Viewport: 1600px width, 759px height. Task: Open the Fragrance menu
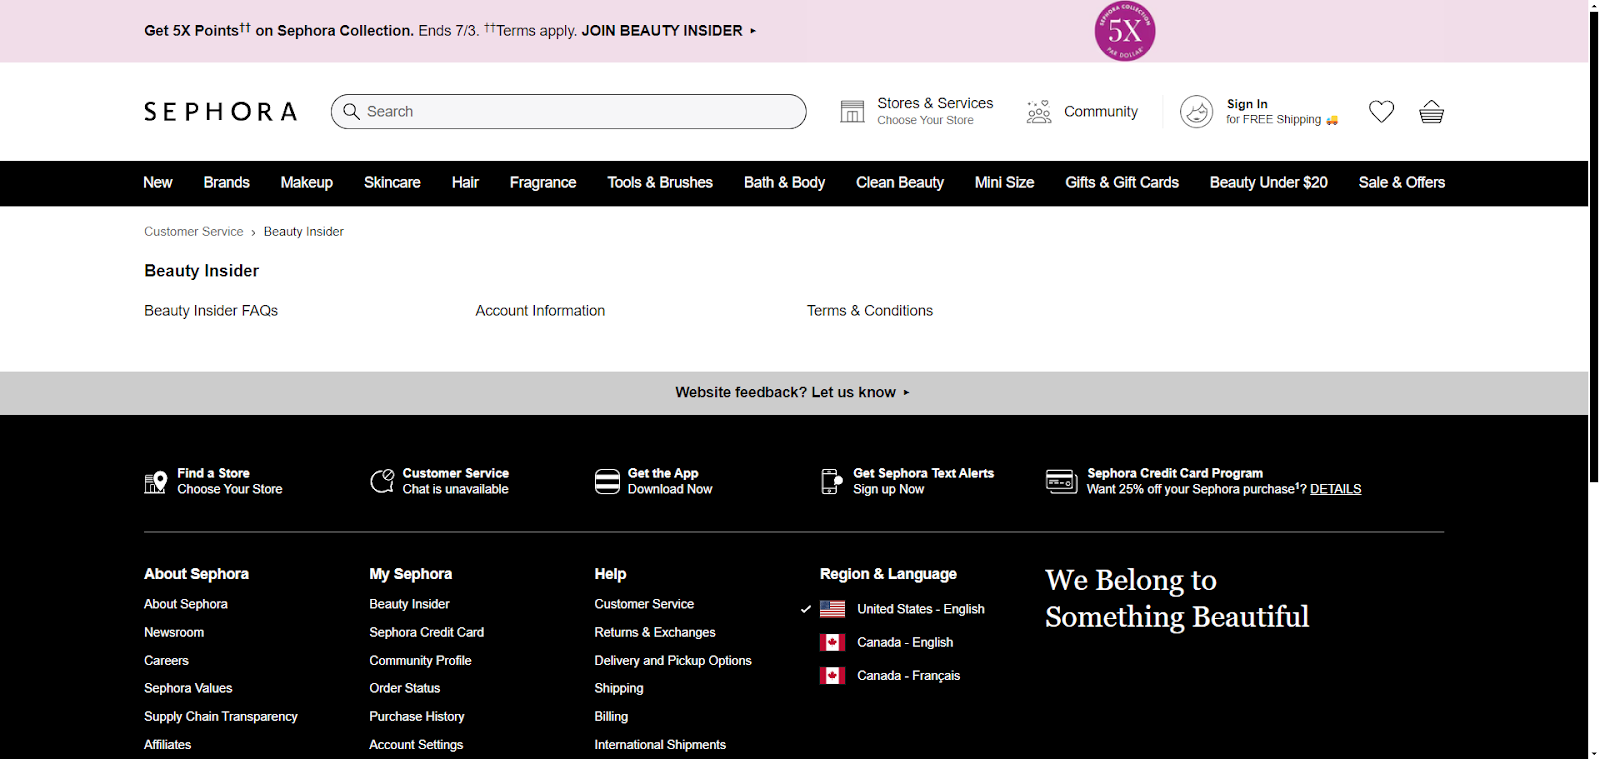543,183
